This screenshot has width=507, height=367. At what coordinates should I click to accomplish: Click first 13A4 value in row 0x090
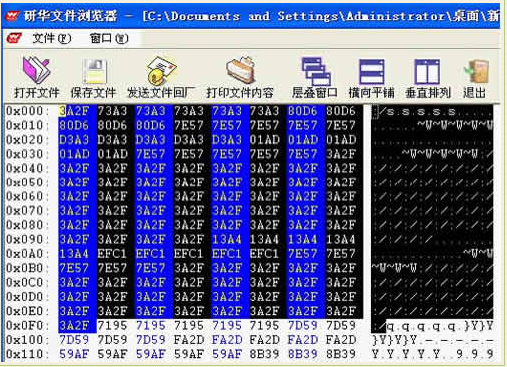tap(227, 239)
